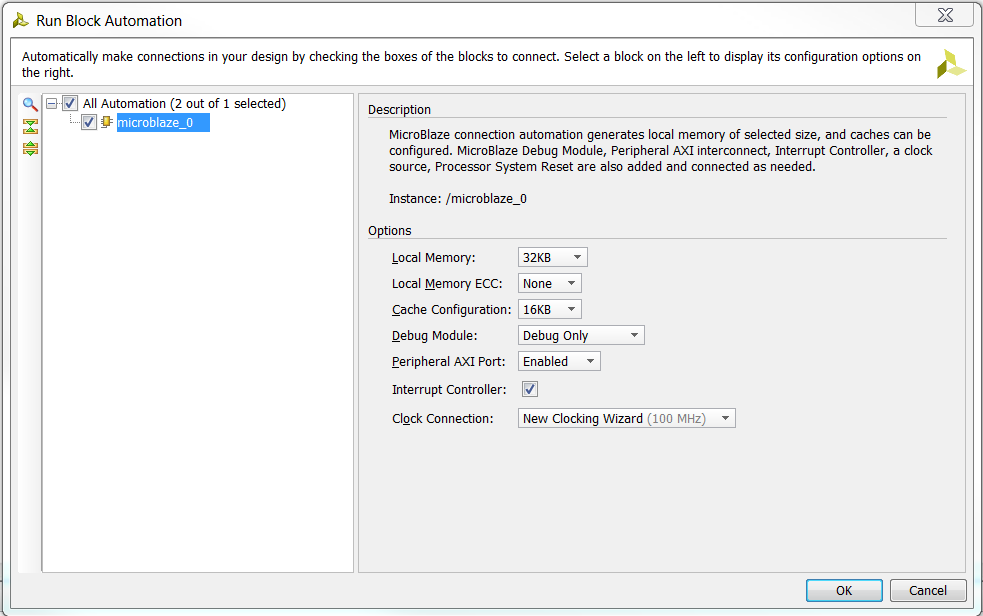Collapse the All Automation tree node
983x616 pixels.
[52, 103]
